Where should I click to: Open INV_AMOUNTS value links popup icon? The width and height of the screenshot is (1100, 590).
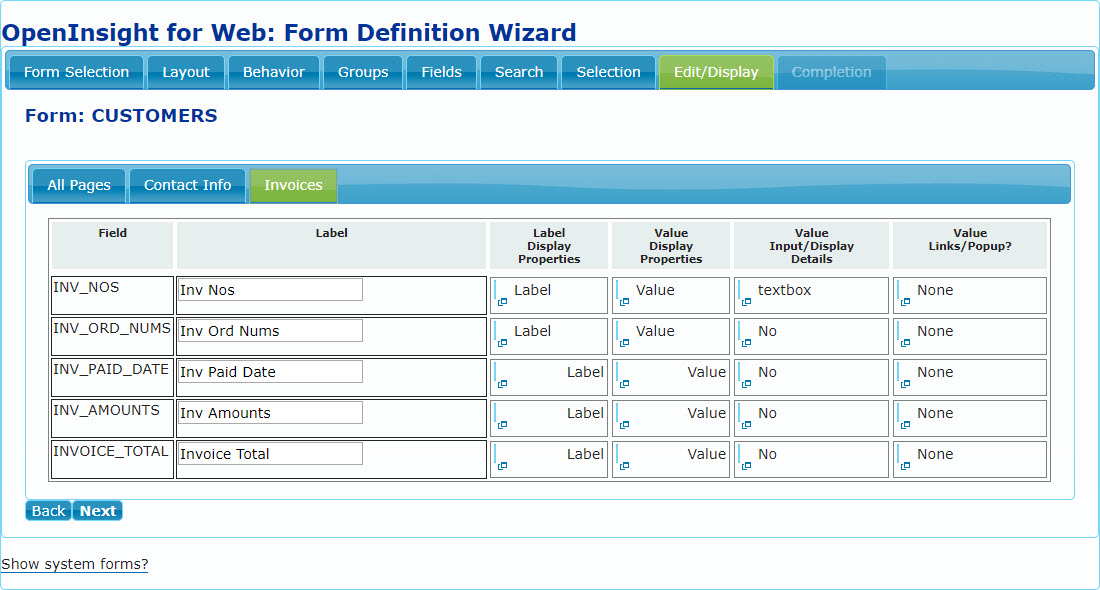point(906,425)
